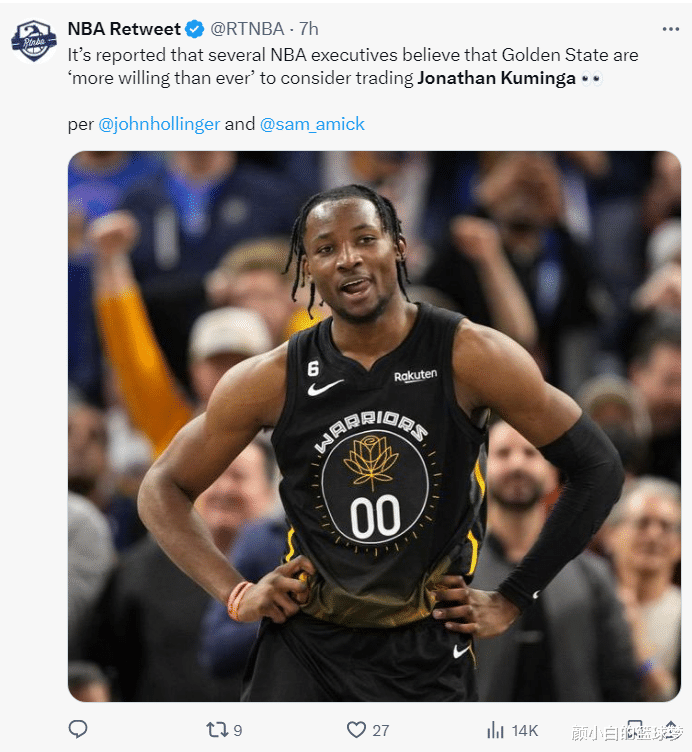Screen dimensions: 692x752
Task: Share the tweet using the share arrow icon
Action: coord(670,729)
